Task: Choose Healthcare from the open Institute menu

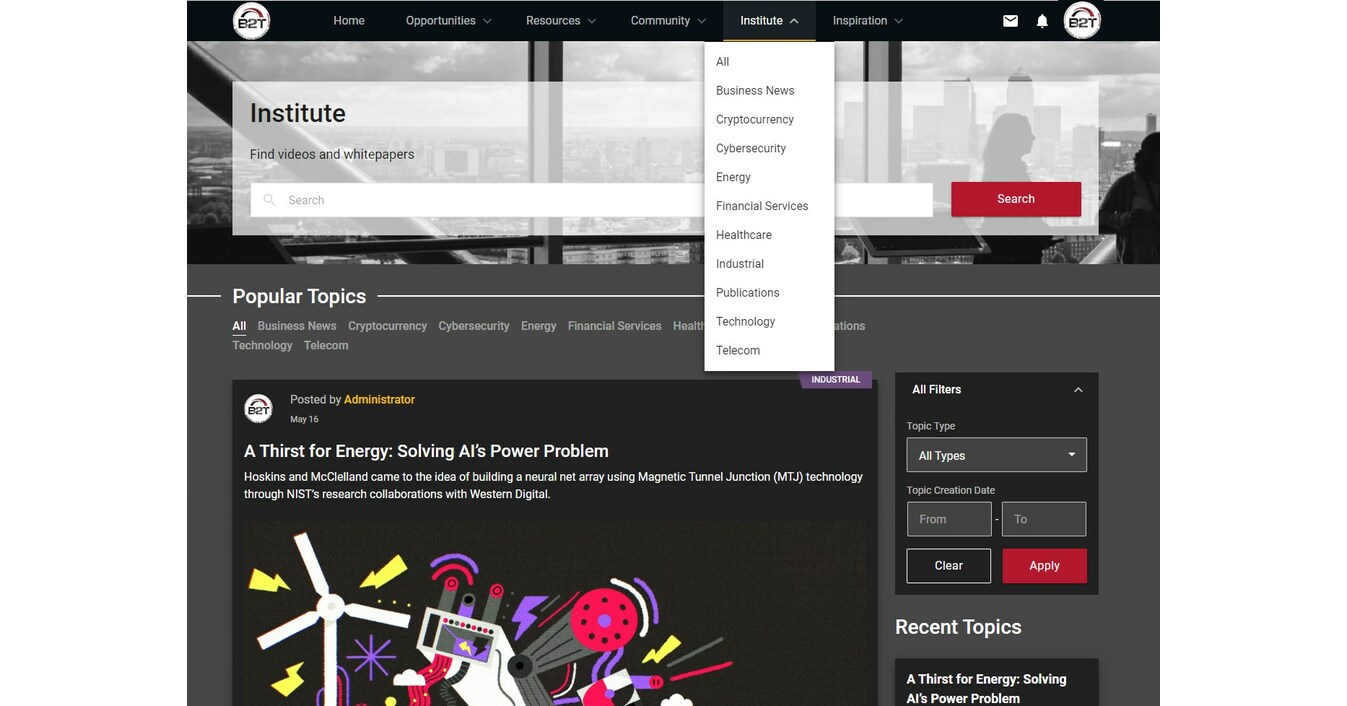Action: point(743,234)
